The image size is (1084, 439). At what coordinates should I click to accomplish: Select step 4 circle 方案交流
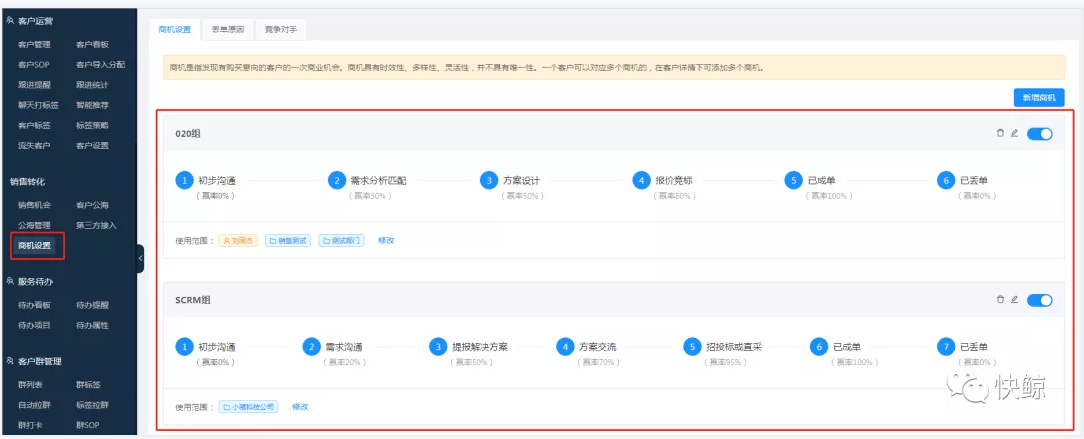565,346
